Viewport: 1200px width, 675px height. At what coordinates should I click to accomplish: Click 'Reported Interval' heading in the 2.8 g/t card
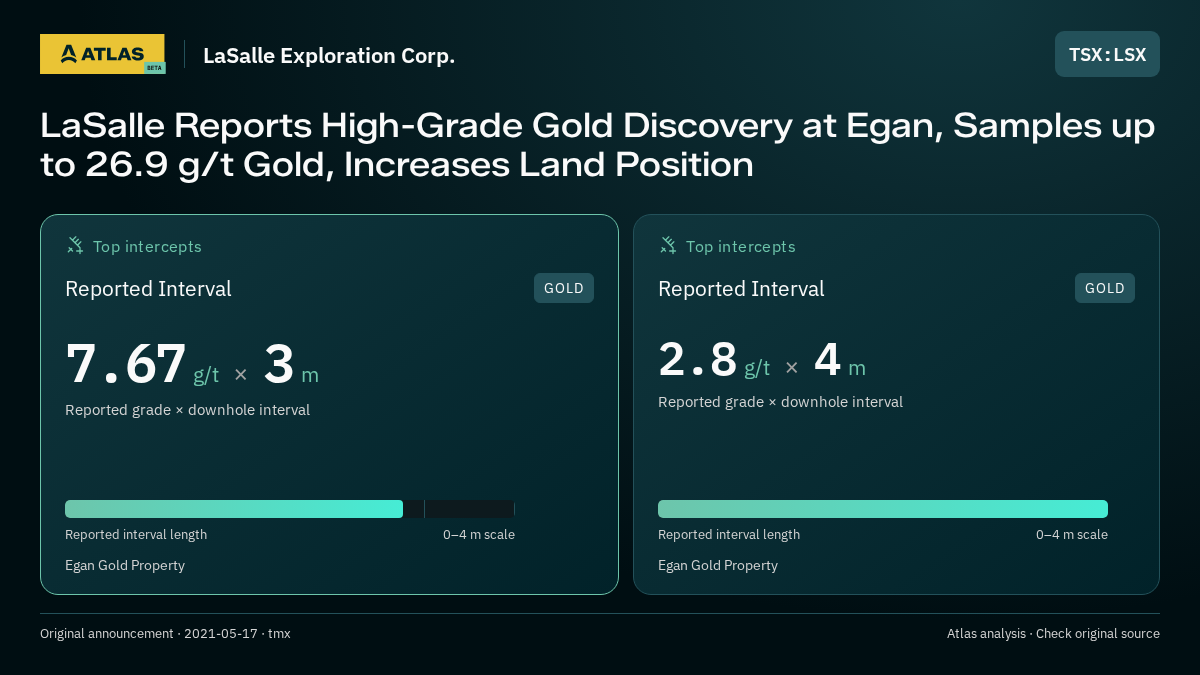pos(741,289)
